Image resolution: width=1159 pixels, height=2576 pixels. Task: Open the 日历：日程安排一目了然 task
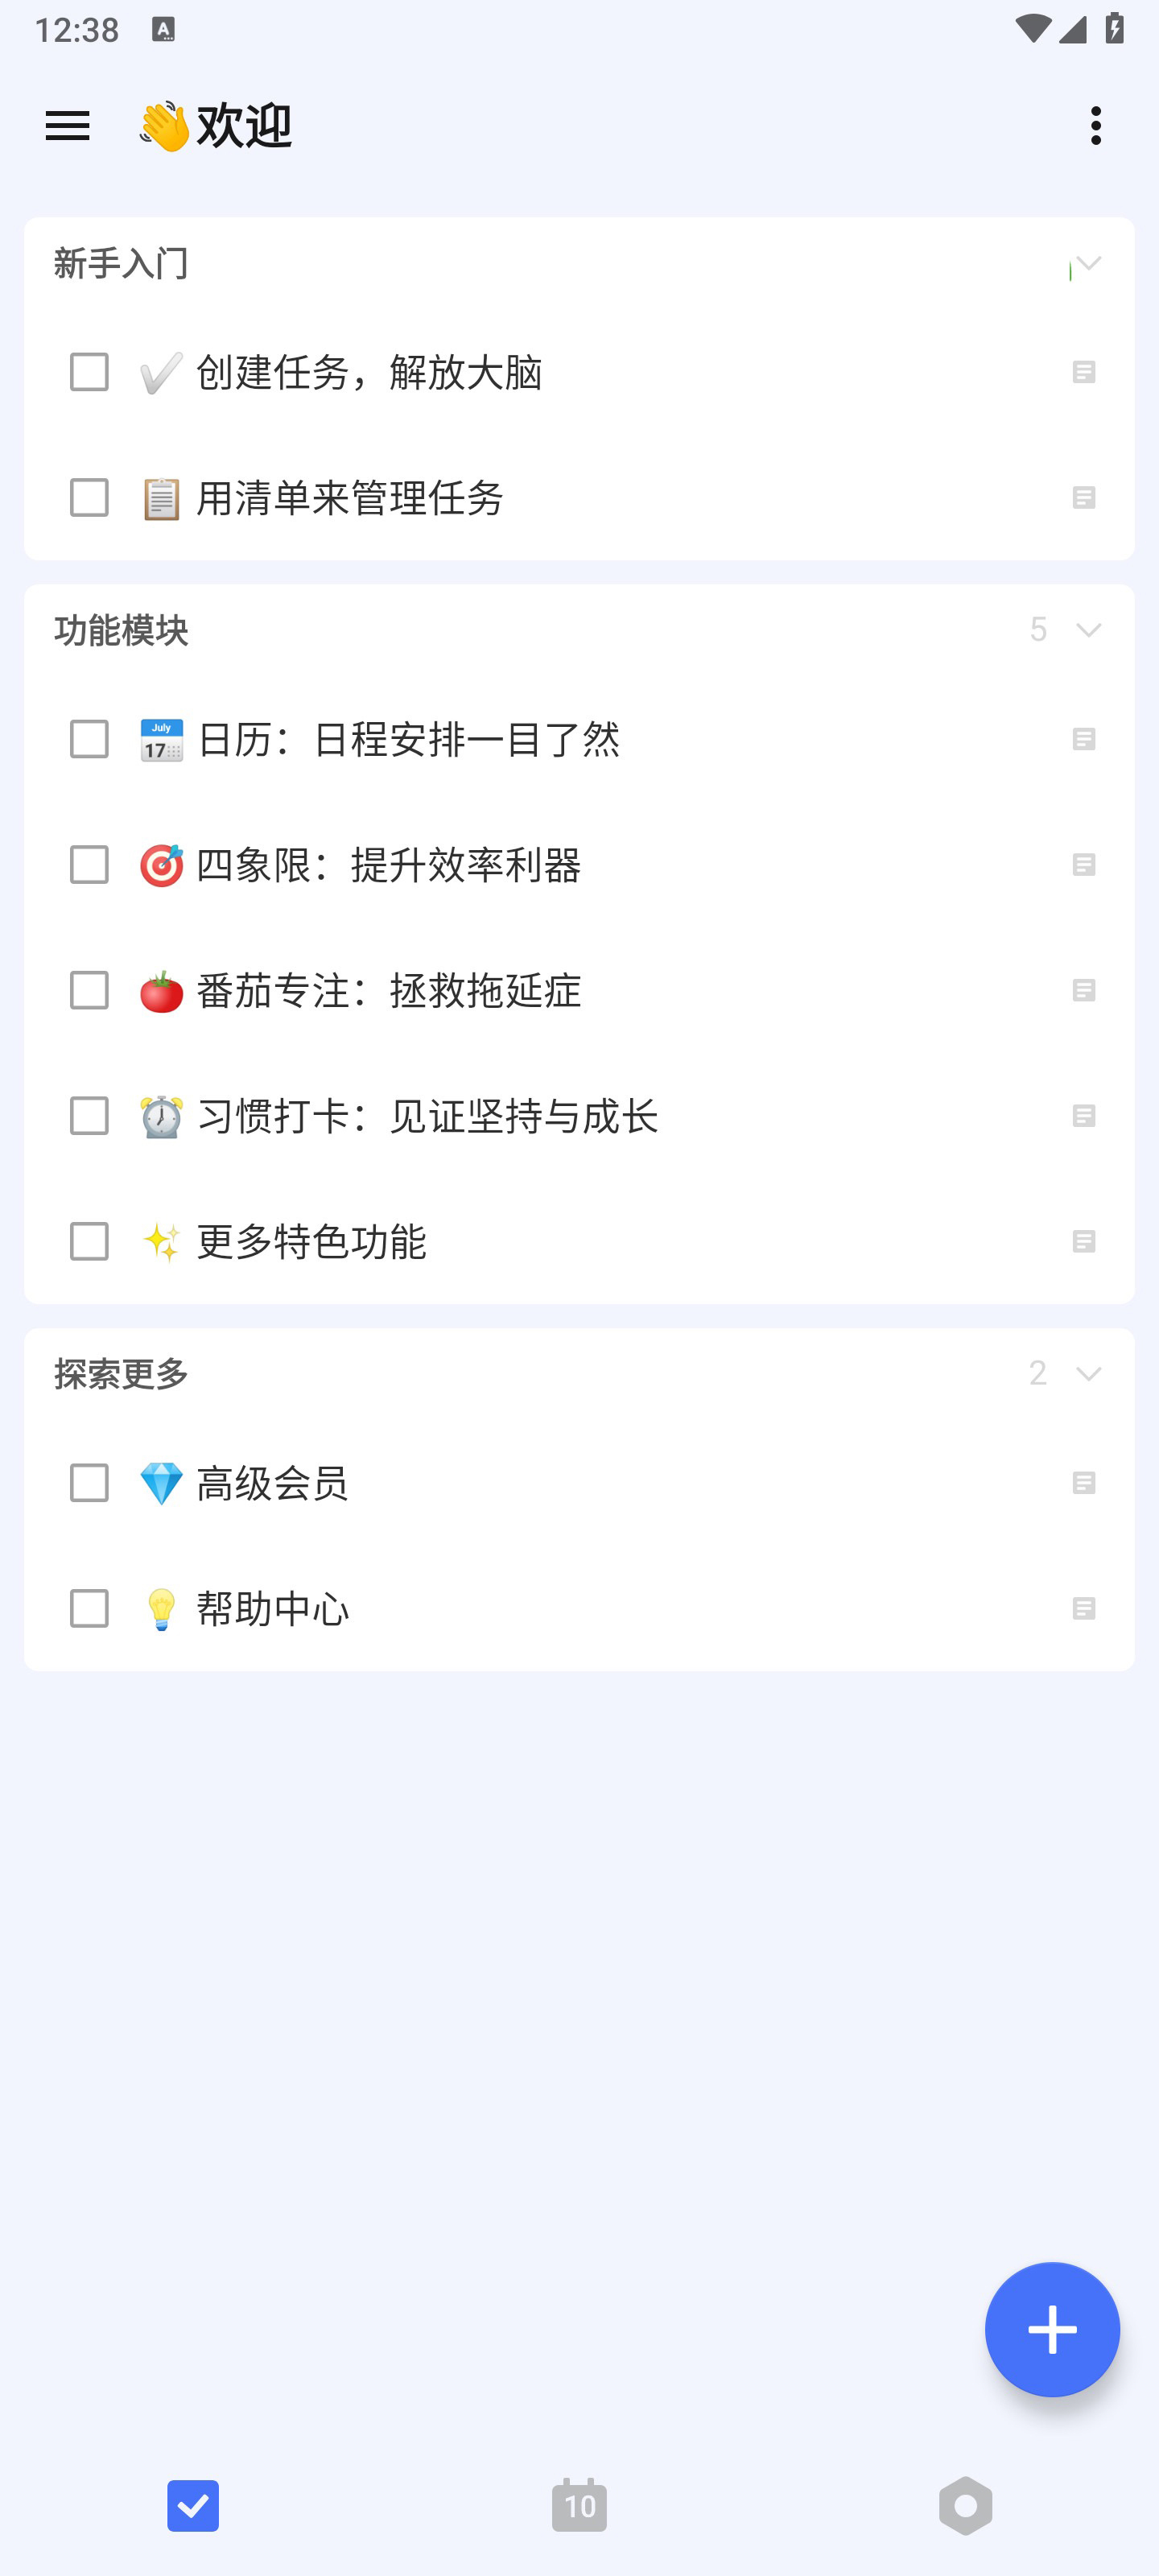point(579,740)
